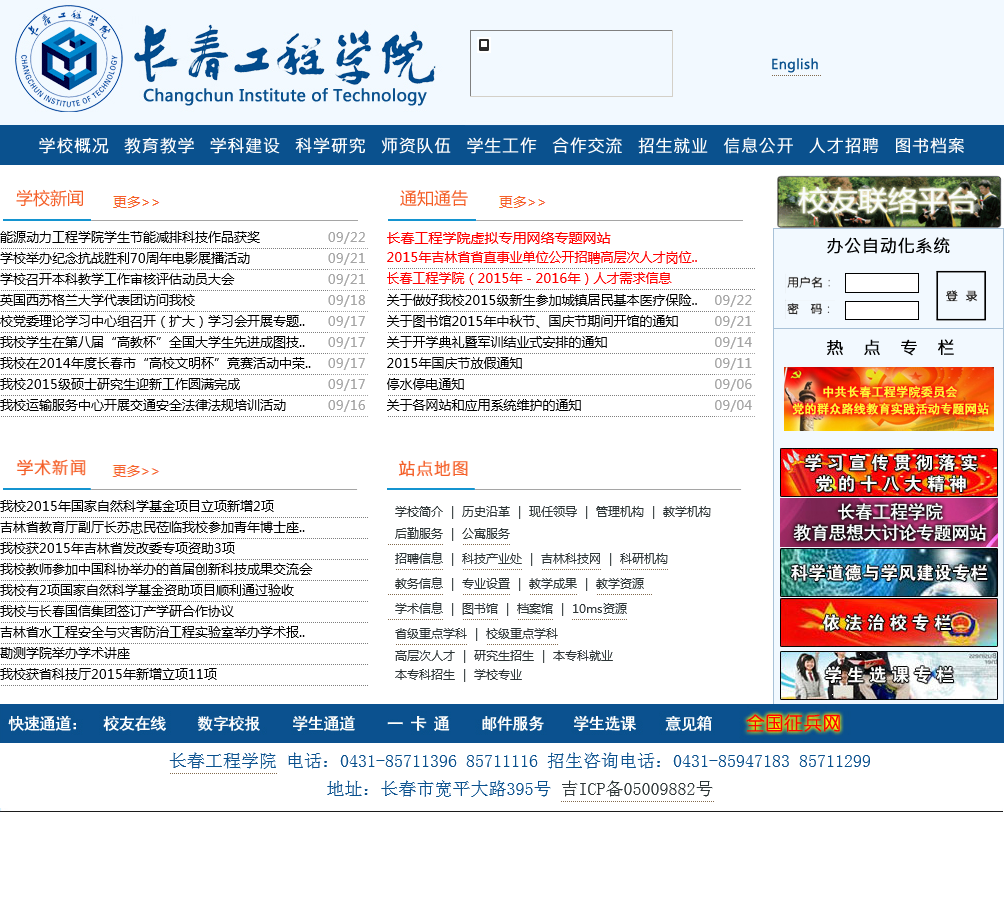This screenshot has width=1004, height=913.
Task: Open 合作交流 menu
Action: pyautogui.click(x=587, y=145)
